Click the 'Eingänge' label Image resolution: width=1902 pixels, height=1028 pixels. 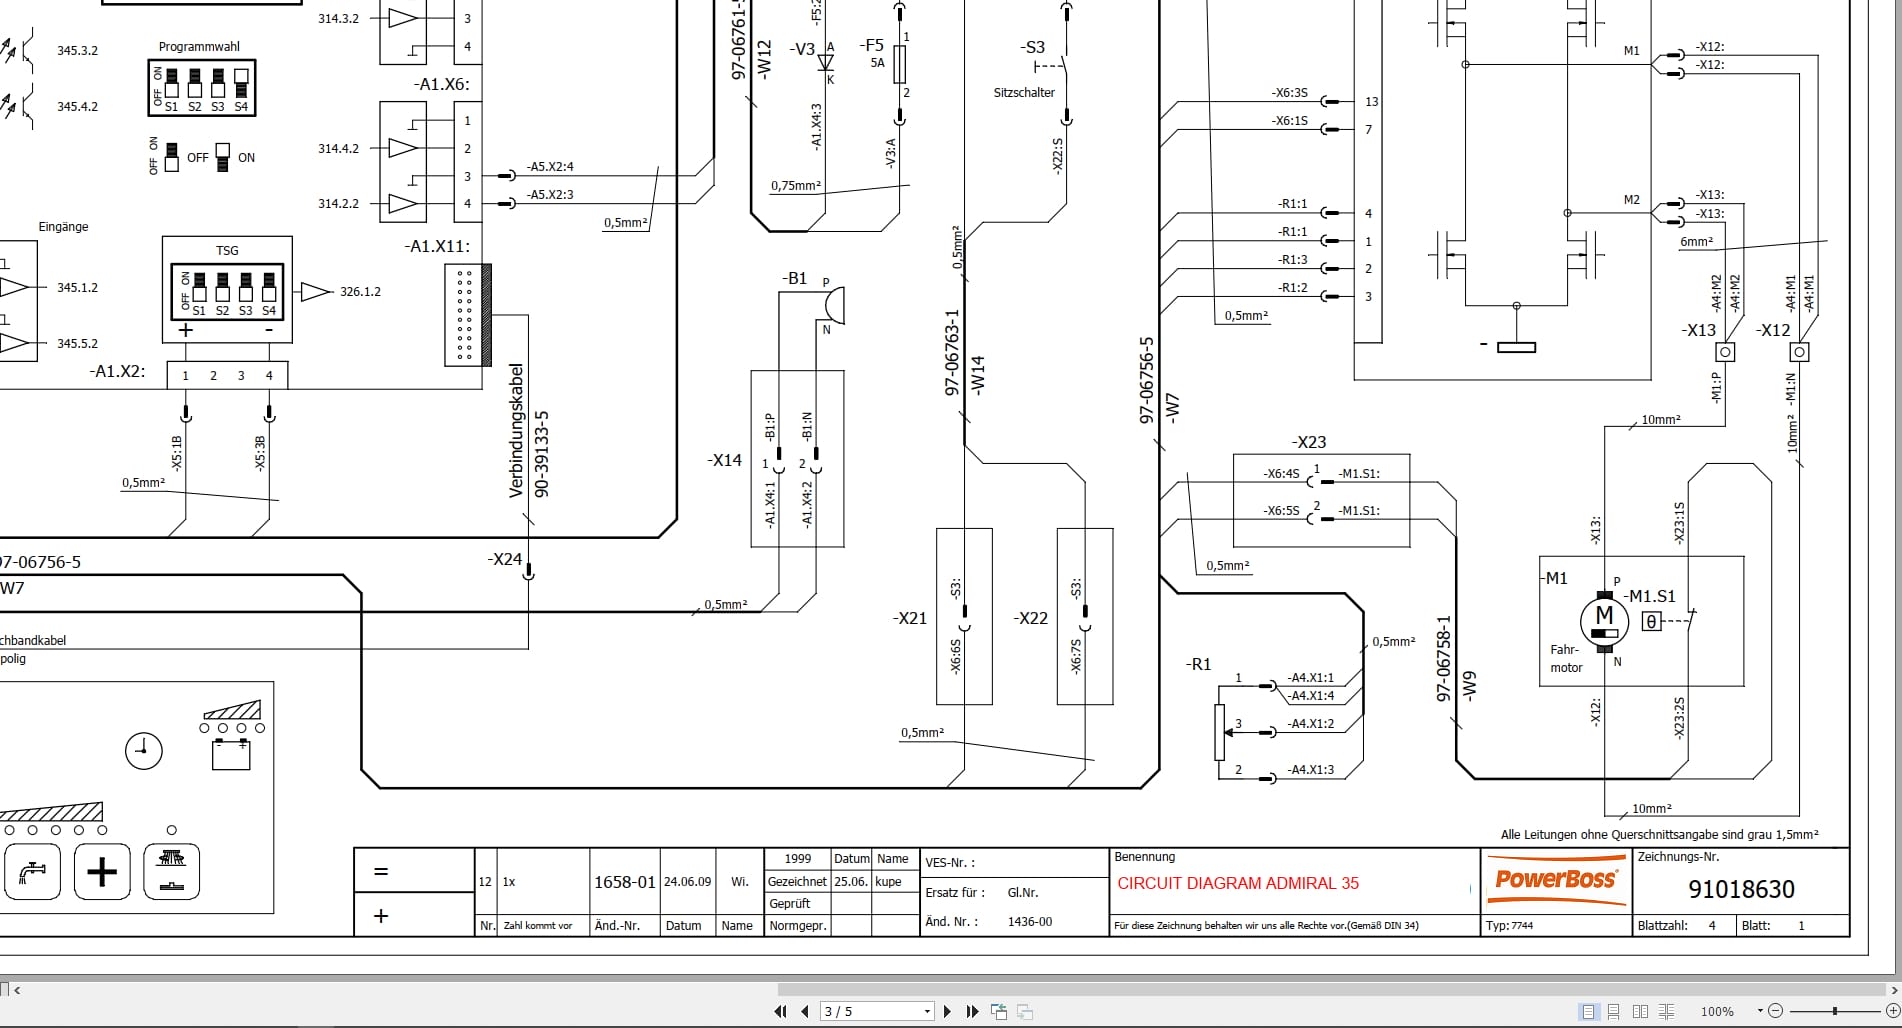point(63,227)
